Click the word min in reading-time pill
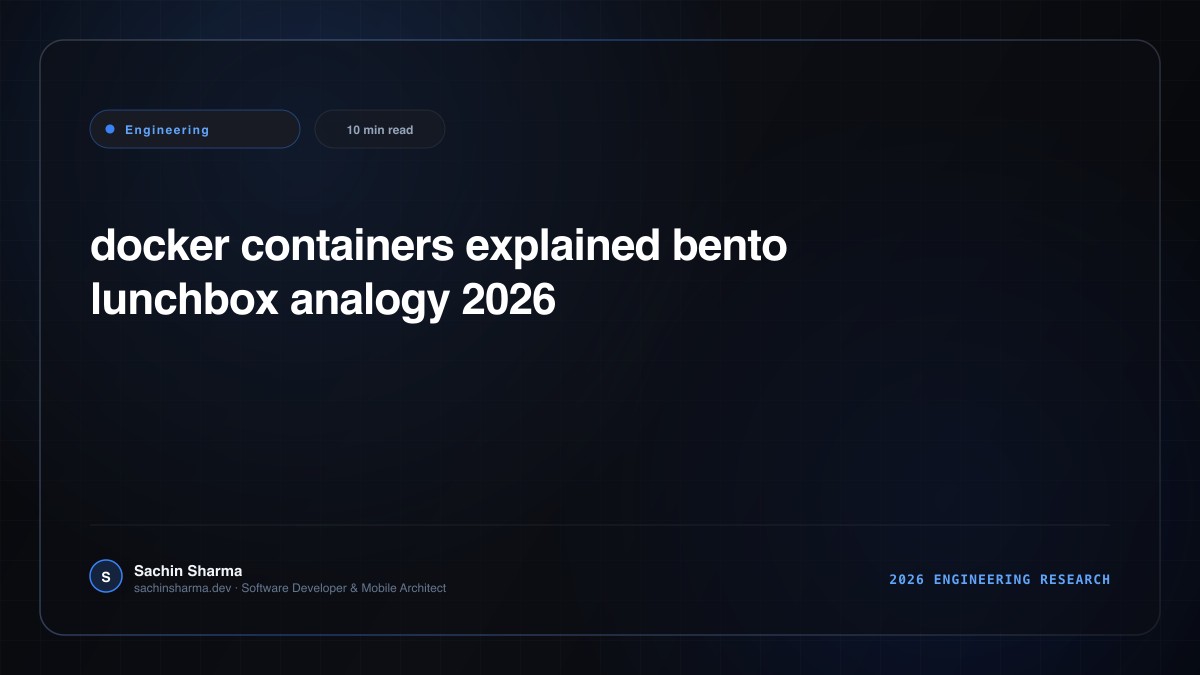 coord(373,130)
